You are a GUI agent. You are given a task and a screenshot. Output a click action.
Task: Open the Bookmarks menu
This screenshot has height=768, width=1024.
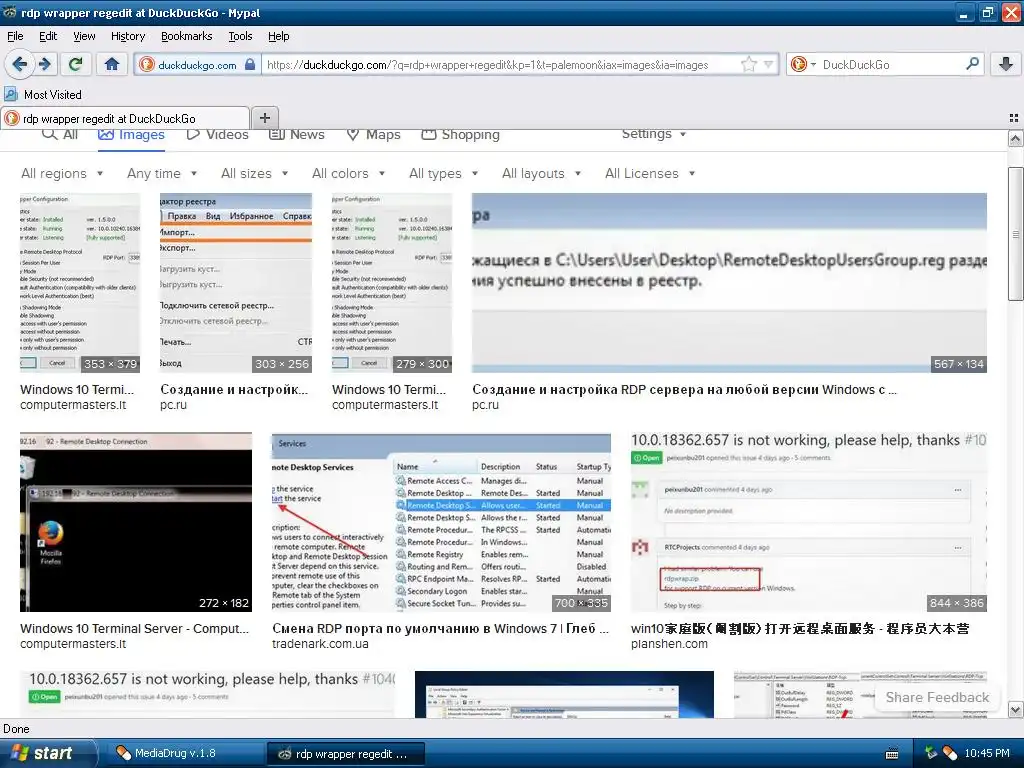coord(187,36)
